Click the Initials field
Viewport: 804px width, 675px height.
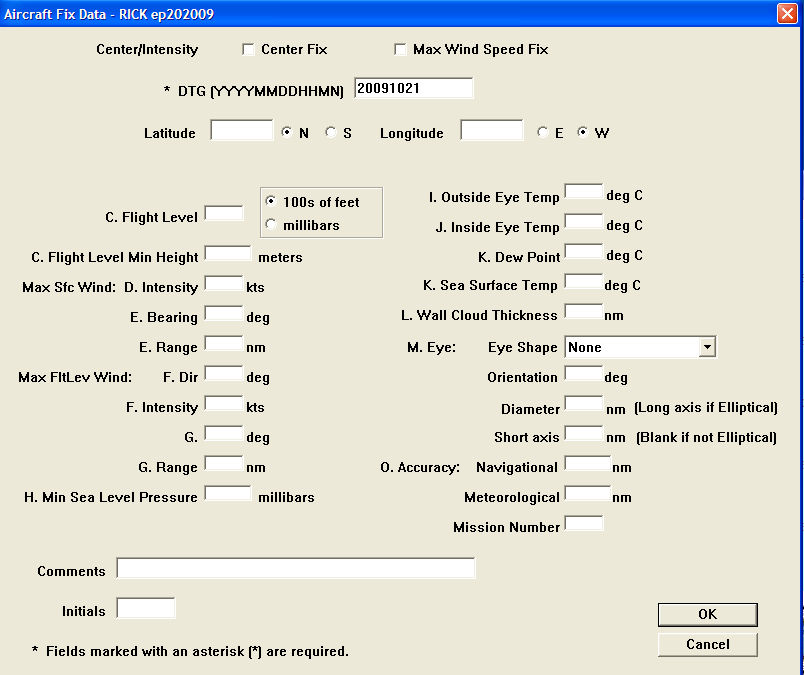coord(146,607)
